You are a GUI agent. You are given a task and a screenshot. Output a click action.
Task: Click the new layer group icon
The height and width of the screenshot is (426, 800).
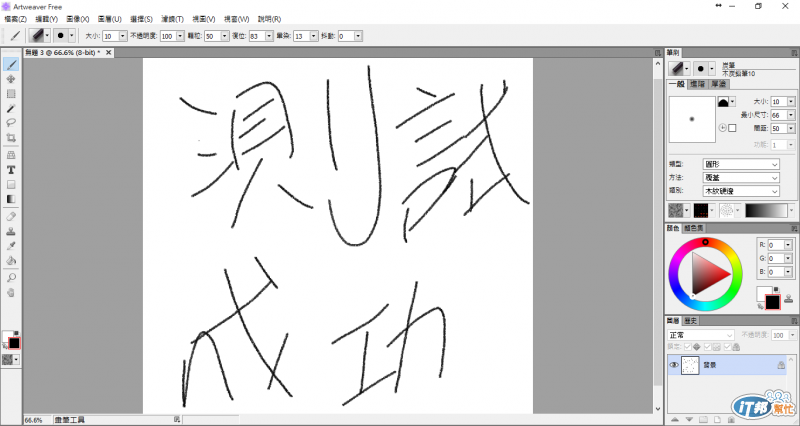point(703,419)
